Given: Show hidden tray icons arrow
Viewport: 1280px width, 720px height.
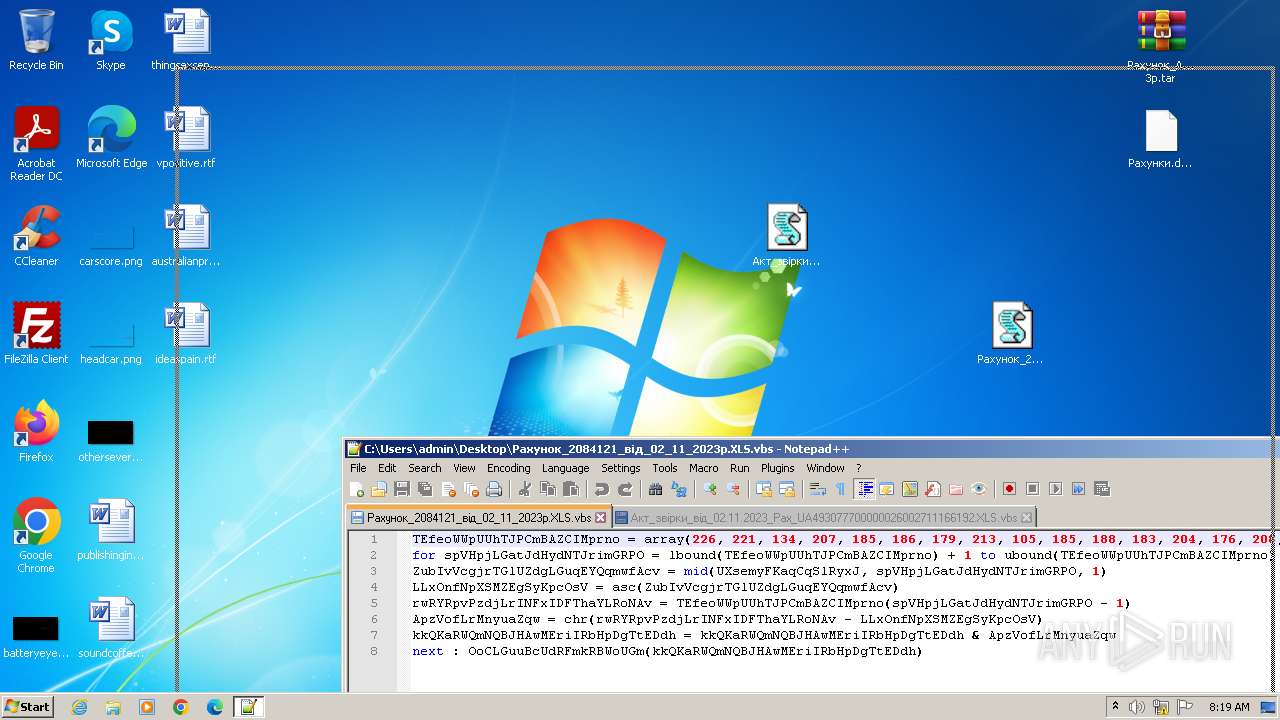Looking at the screenshot, I should click(x=1114, y=707).
